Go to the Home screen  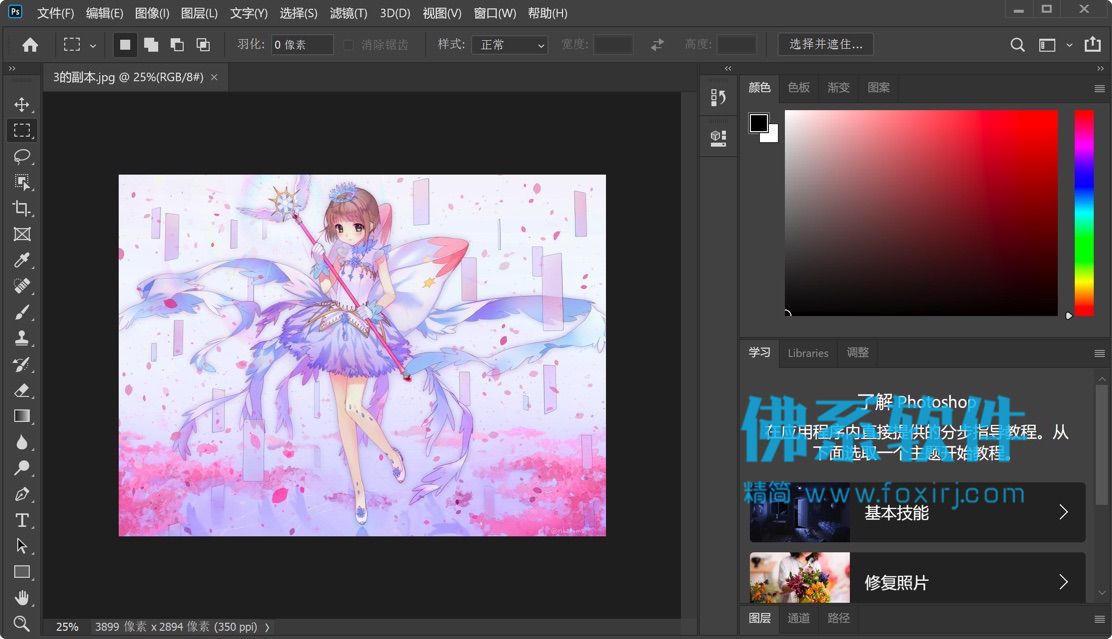[30, 45]
